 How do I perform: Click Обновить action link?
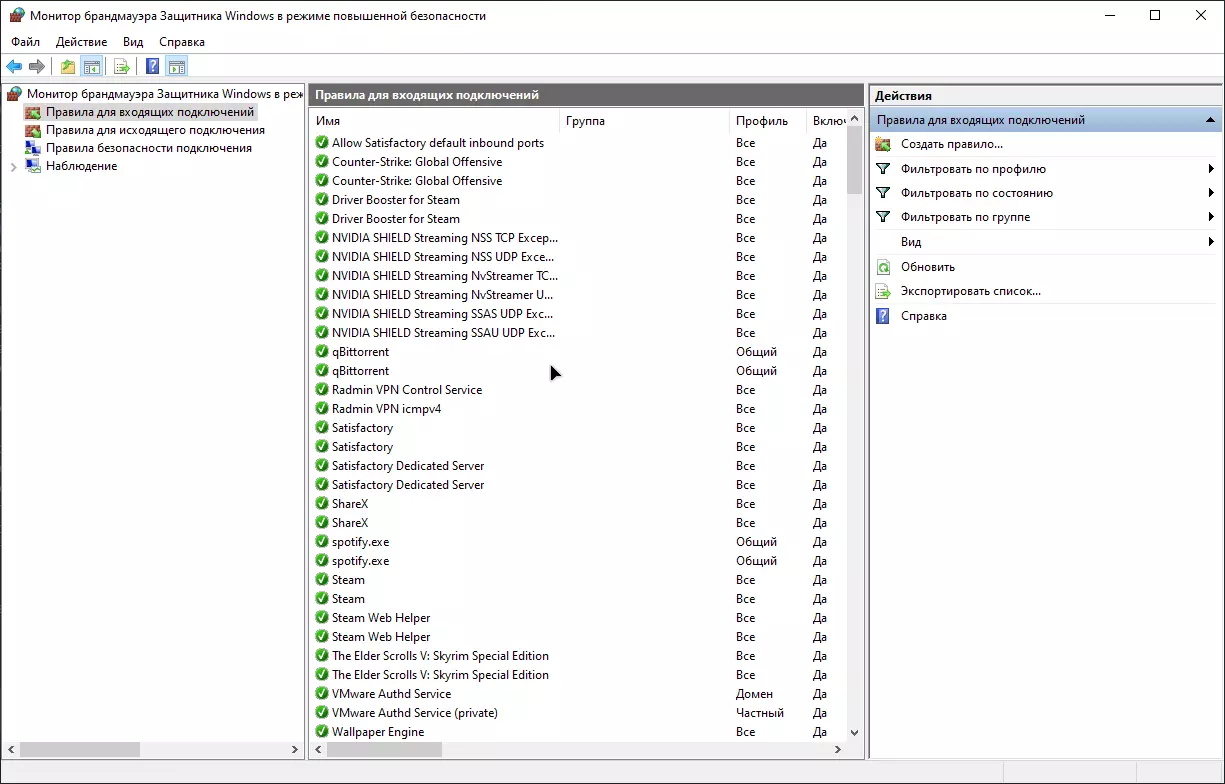(928, 267)
